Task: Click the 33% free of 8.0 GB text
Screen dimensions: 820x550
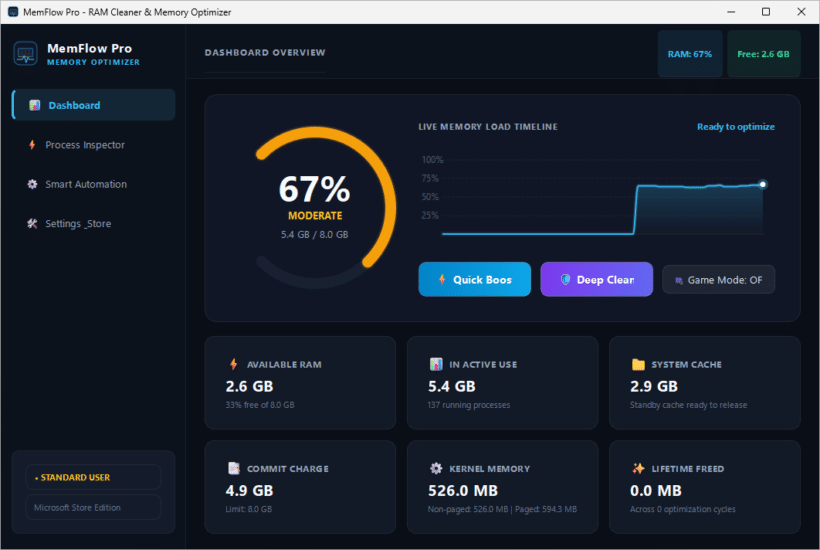Action: click(260, 405)
